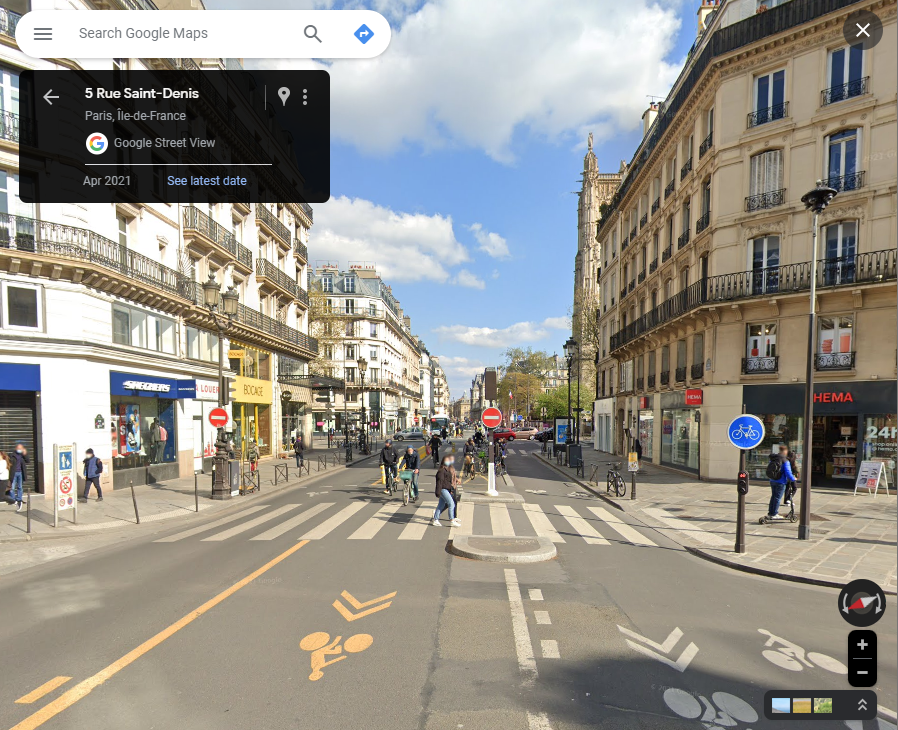This screenshot has height=730, width=898.
Task: Select the second yellow field imagery thumbnail
Action: 802,705
